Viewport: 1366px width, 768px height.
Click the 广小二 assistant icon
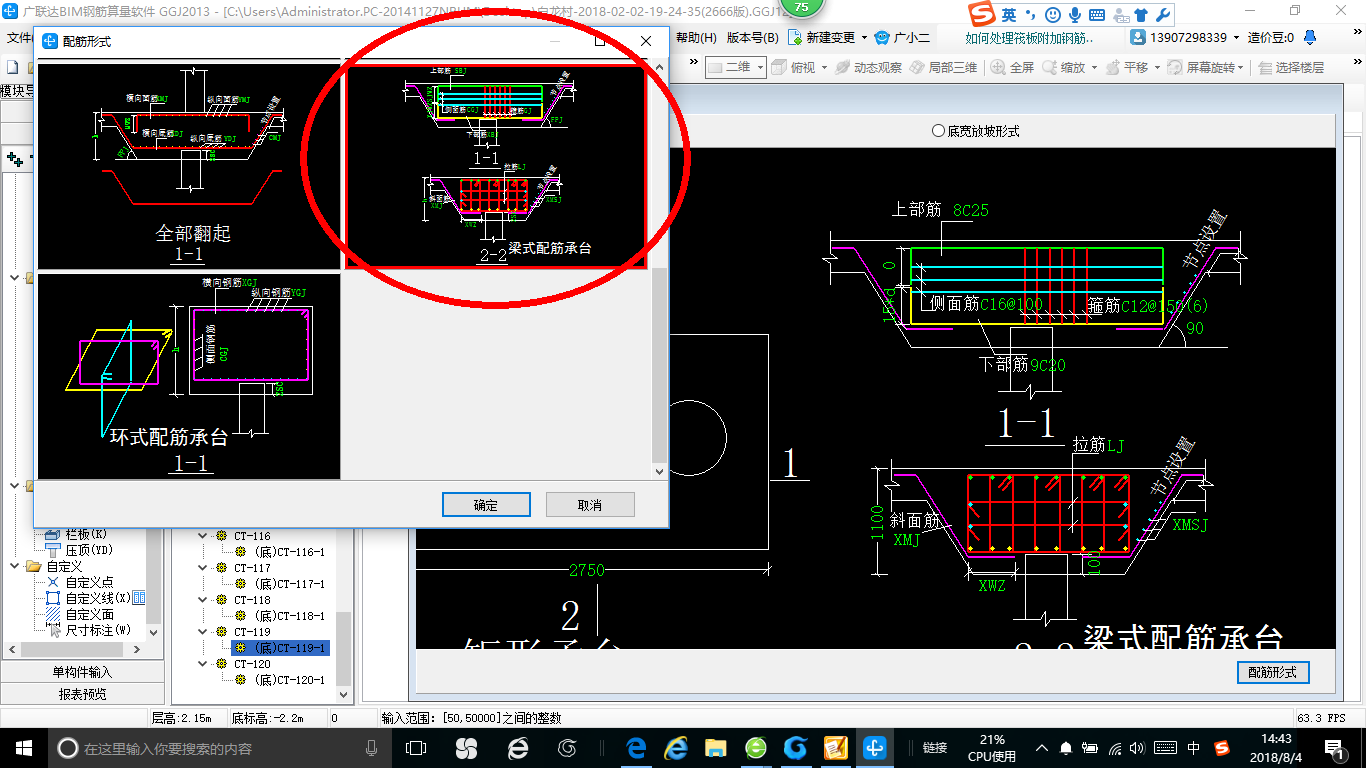882,38
